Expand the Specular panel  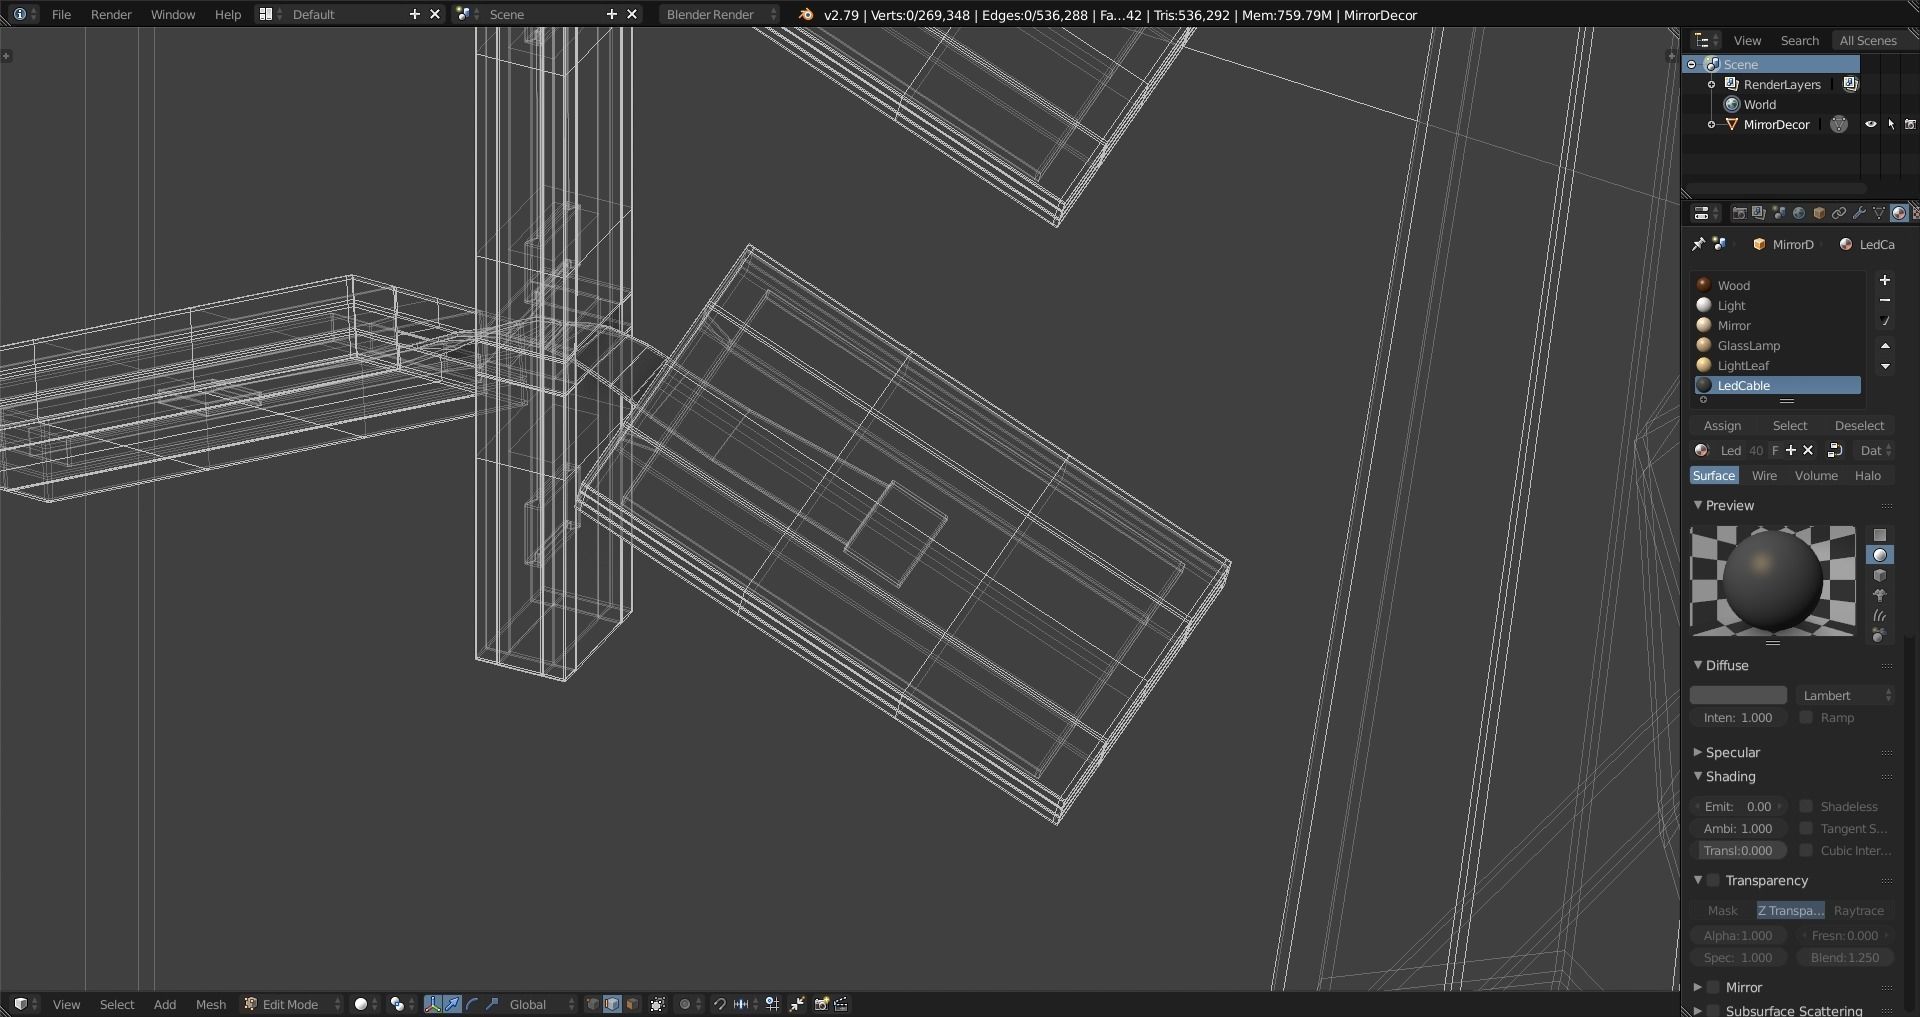(x=1697, y=752)
